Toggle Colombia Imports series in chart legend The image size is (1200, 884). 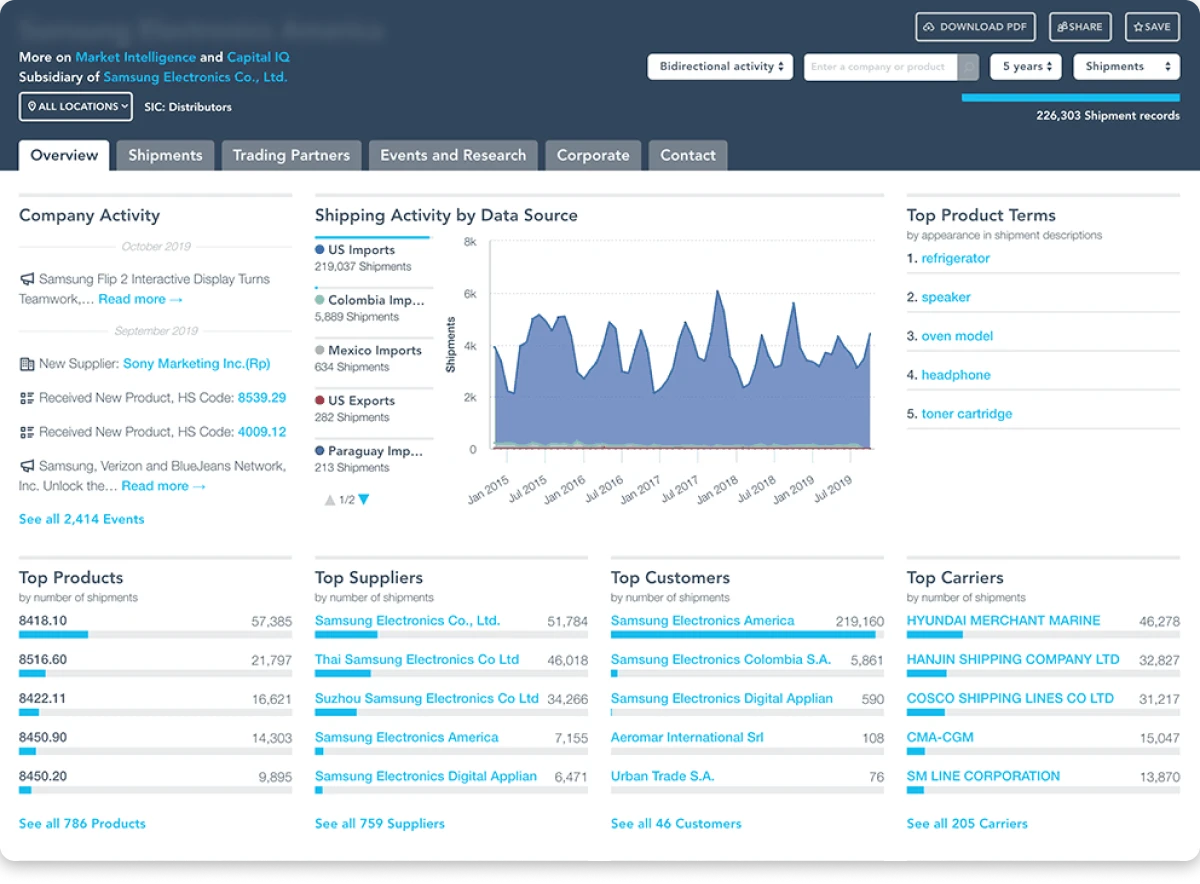[x=370, y=300]
